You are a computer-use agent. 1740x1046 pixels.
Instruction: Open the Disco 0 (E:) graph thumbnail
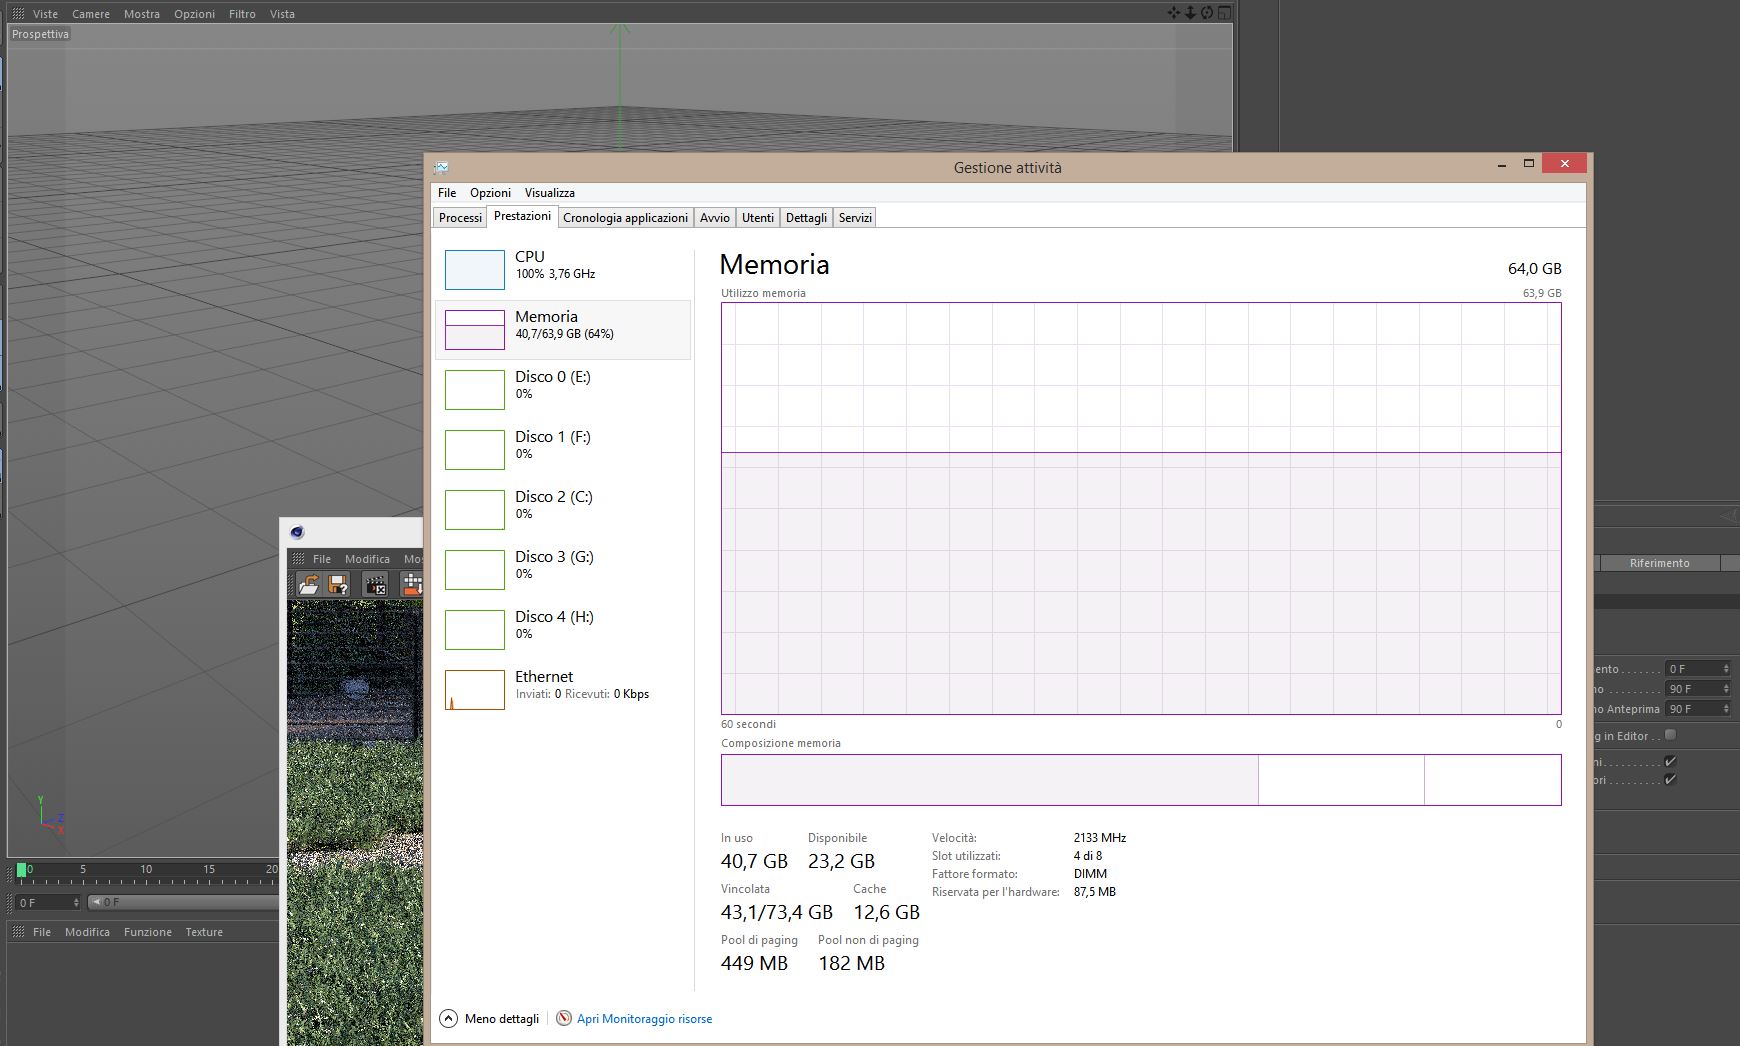[475, 390]
